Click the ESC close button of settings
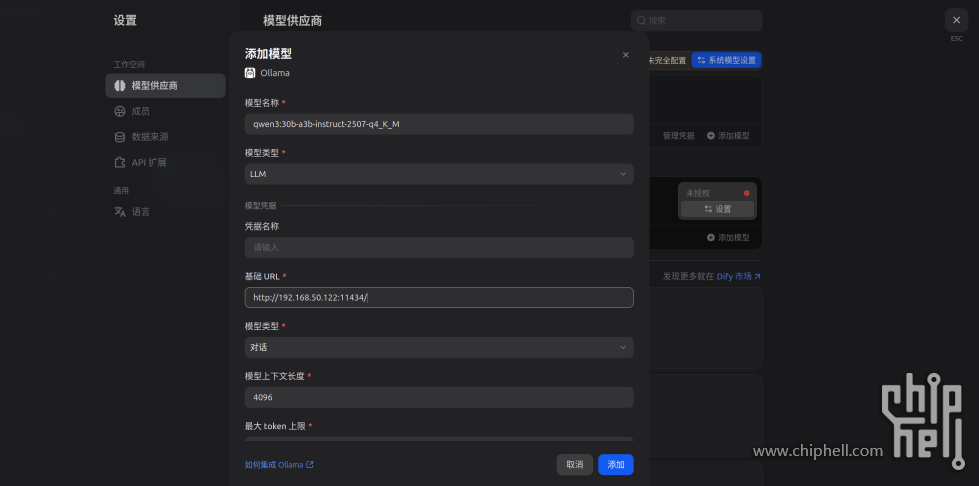Screen dimensions: 979x486 tap(956, 20)
